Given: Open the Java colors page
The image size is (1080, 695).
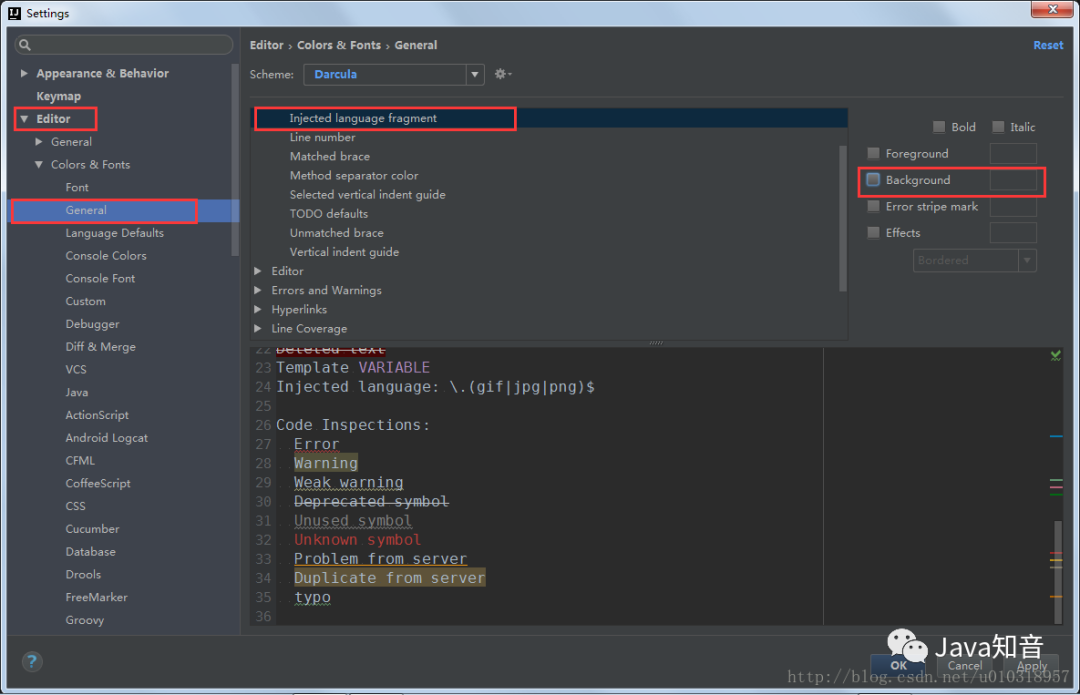Looking at the screenshot, I should point(76,392).
